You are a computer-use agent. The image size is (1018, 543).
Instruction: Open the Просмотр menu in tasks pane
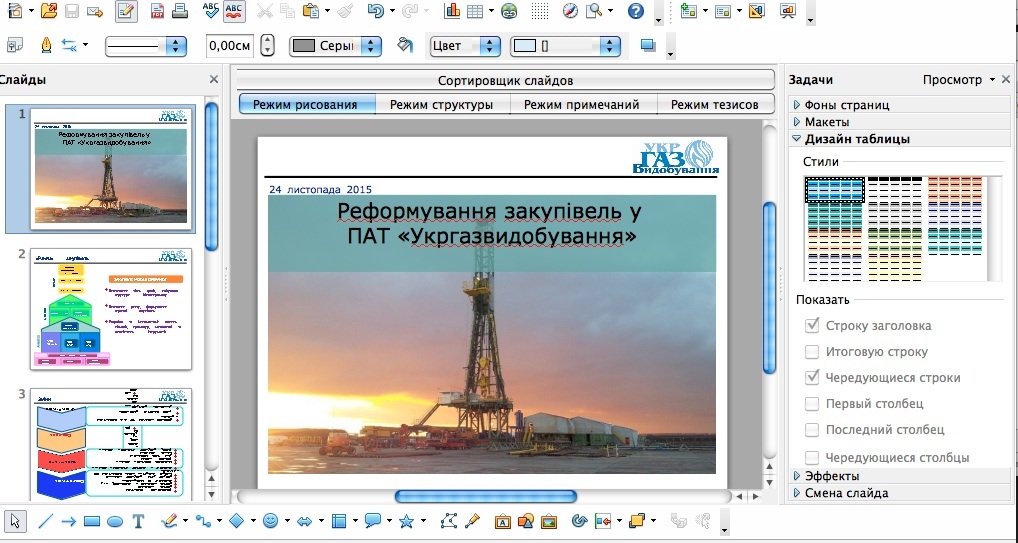tap(958, 80)
